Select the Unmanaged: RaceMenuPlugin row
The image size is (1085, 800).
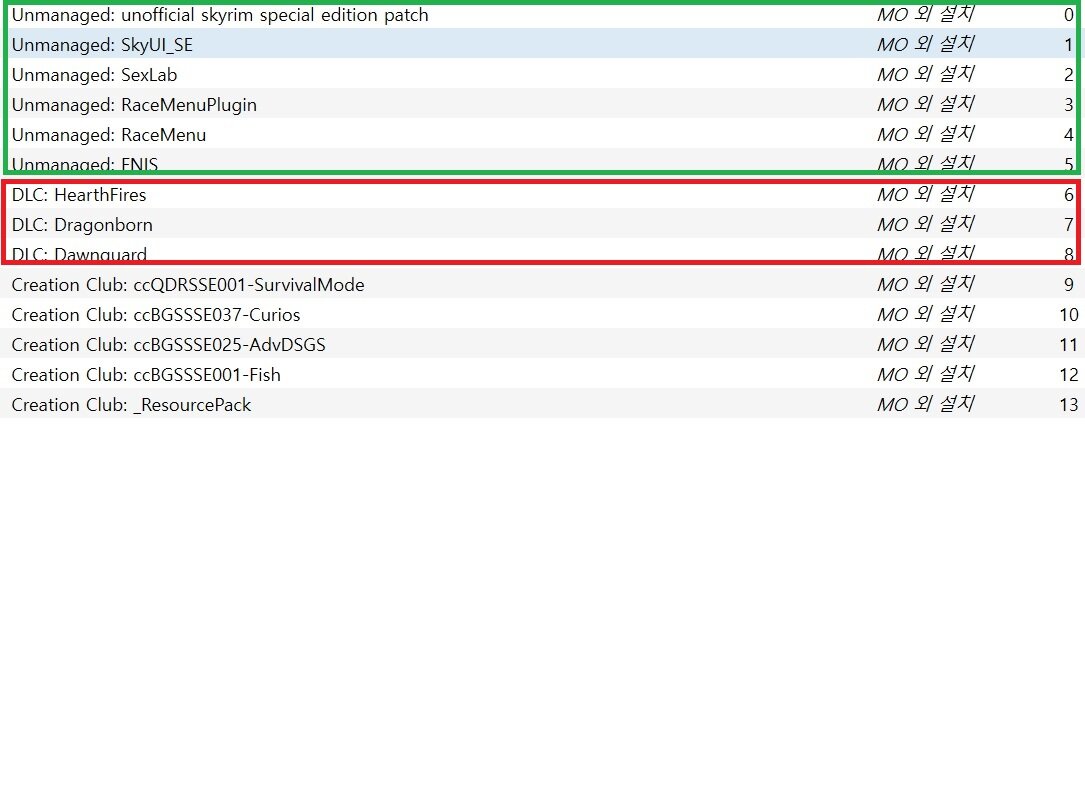click(x=542, y=104)
